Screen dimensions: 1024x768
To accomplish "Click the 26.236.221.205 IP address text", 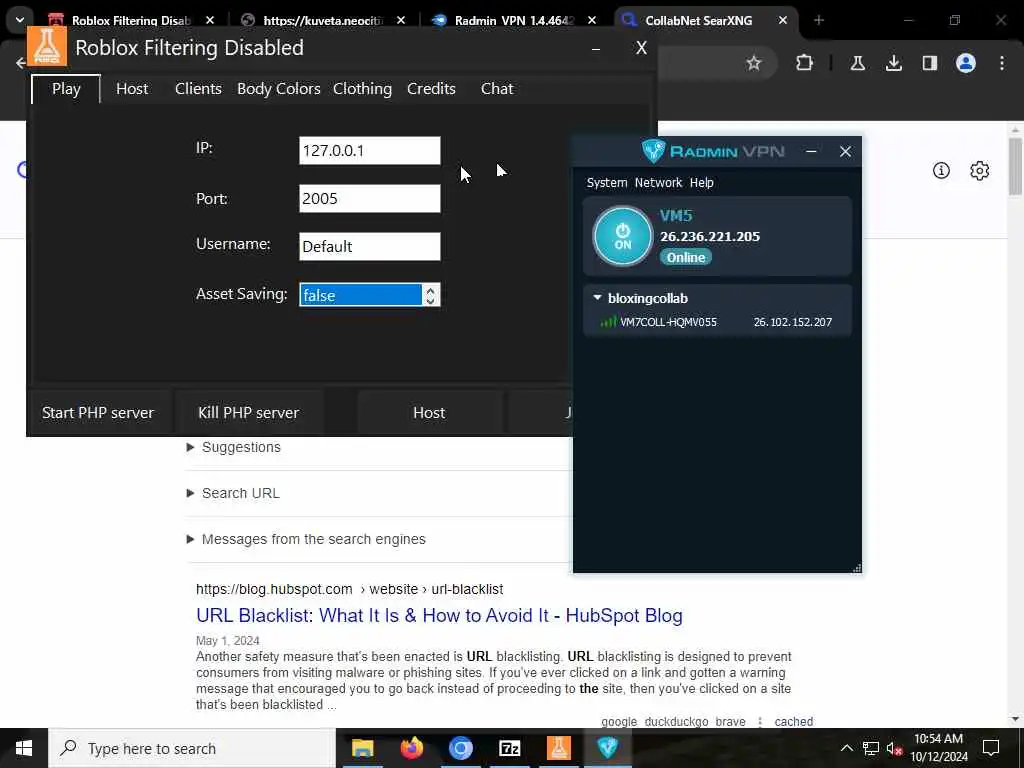I will (710, 236).
